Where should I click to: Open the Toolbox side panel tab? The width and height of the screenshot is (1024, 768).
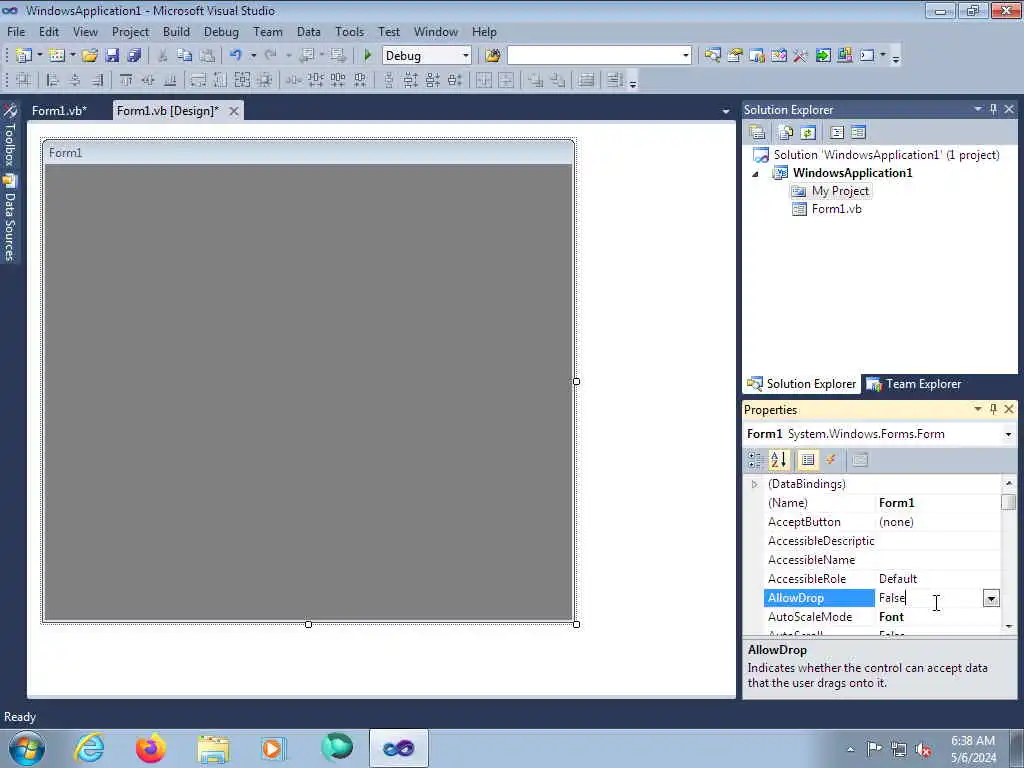click(10, 136)
